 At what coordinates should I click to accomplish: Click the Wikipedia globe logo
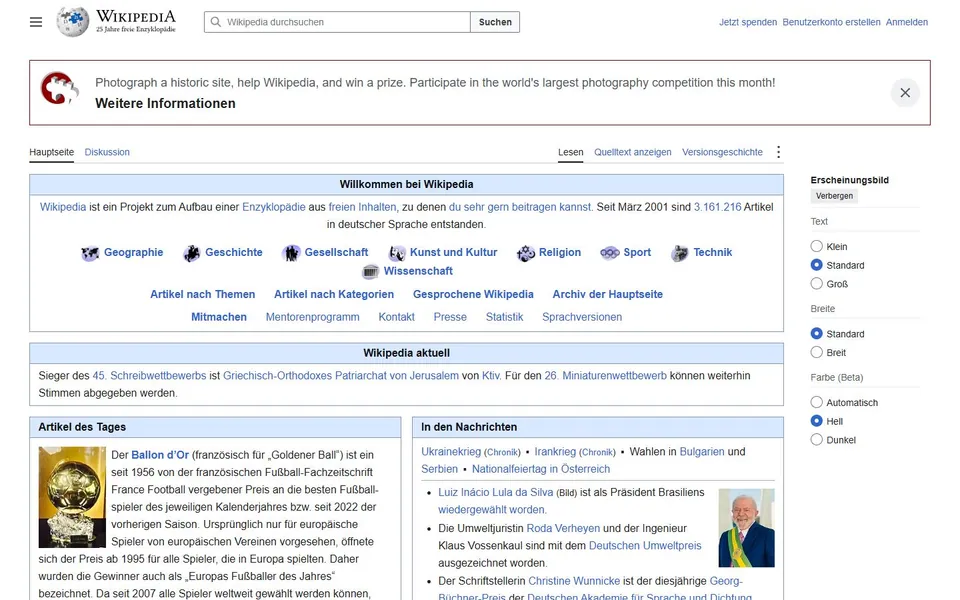pos(73,22)
